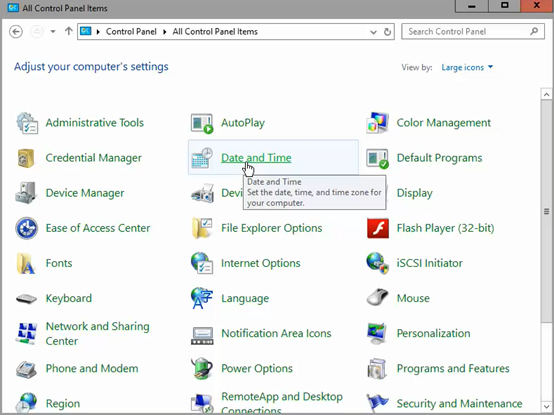The width and height of the screenshot is (554, 415).
Task: Open the Ease of Access Center icon
Action: click(x=26, y=228)
